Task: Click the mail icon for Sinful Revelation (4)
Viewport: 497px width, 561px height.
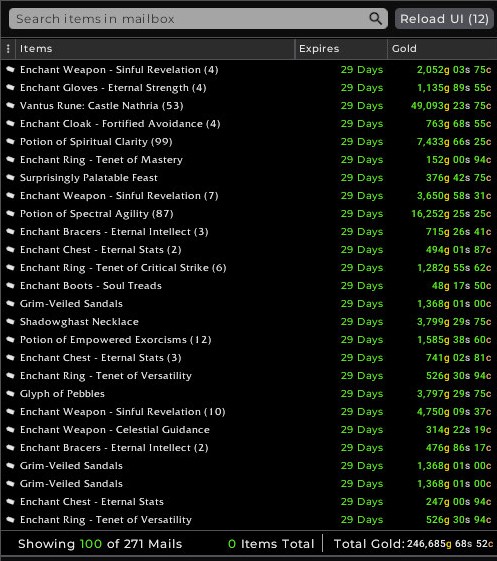Action: click(x=10, y=69)
